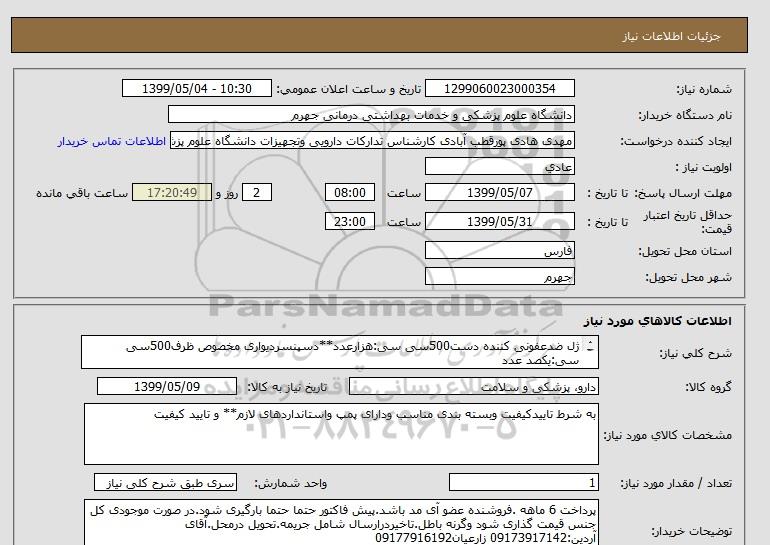Step the general description box spinner arrows
This screenshot has height=545, width=770.
tap(590, 347)
